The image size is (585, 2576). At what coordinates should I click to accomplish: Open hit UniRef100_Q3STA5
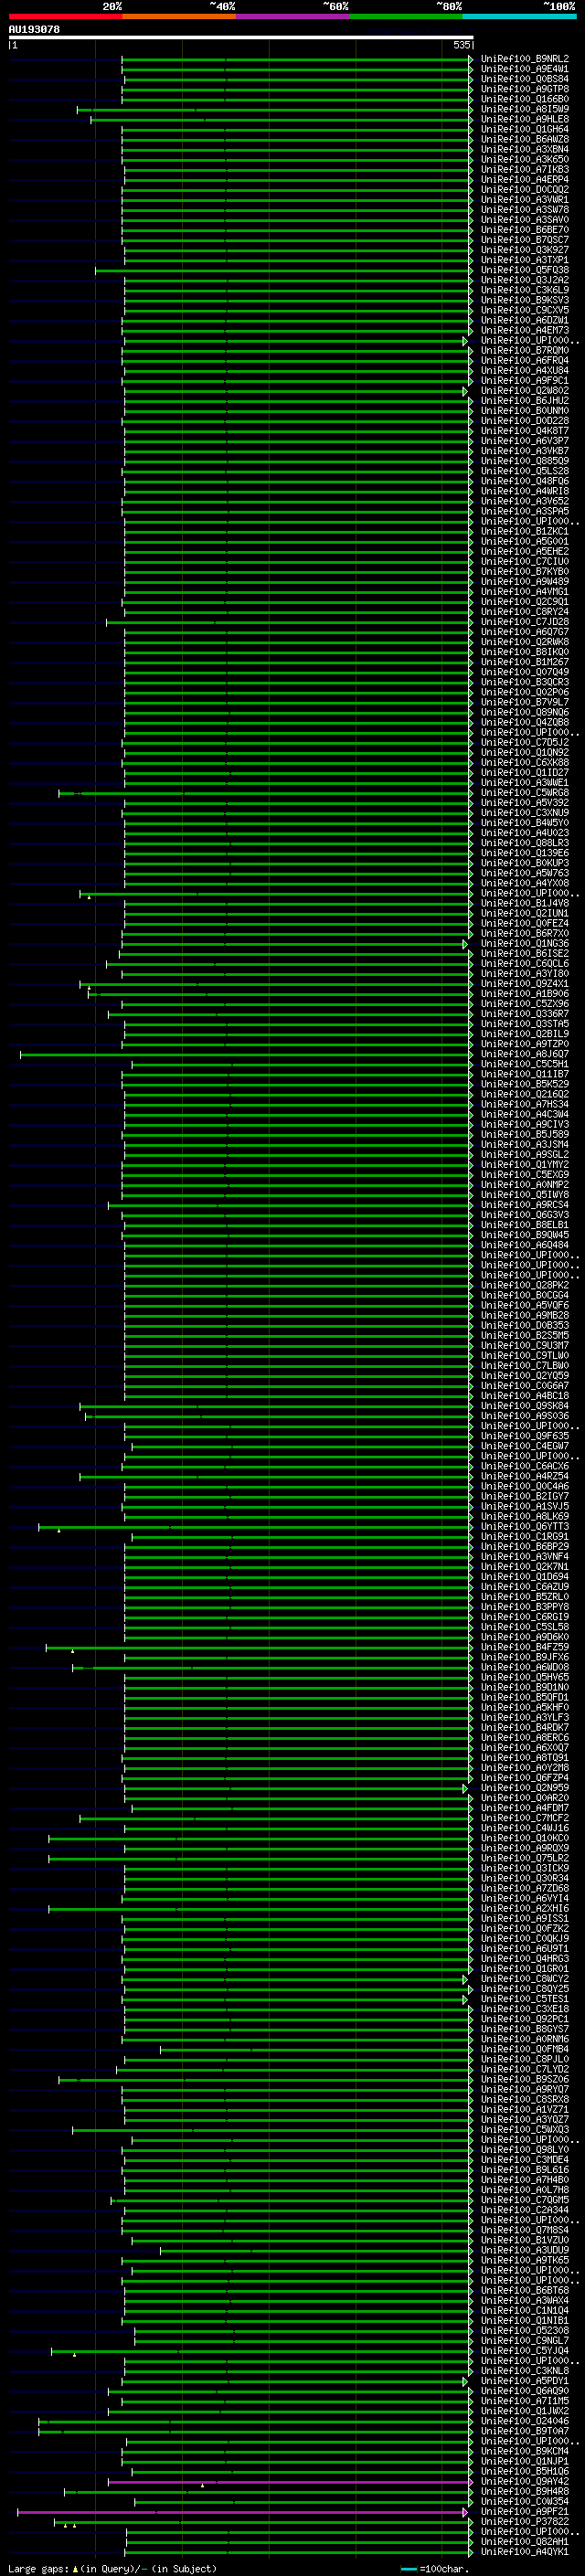pyautogui.click(x=524, y=1024)
